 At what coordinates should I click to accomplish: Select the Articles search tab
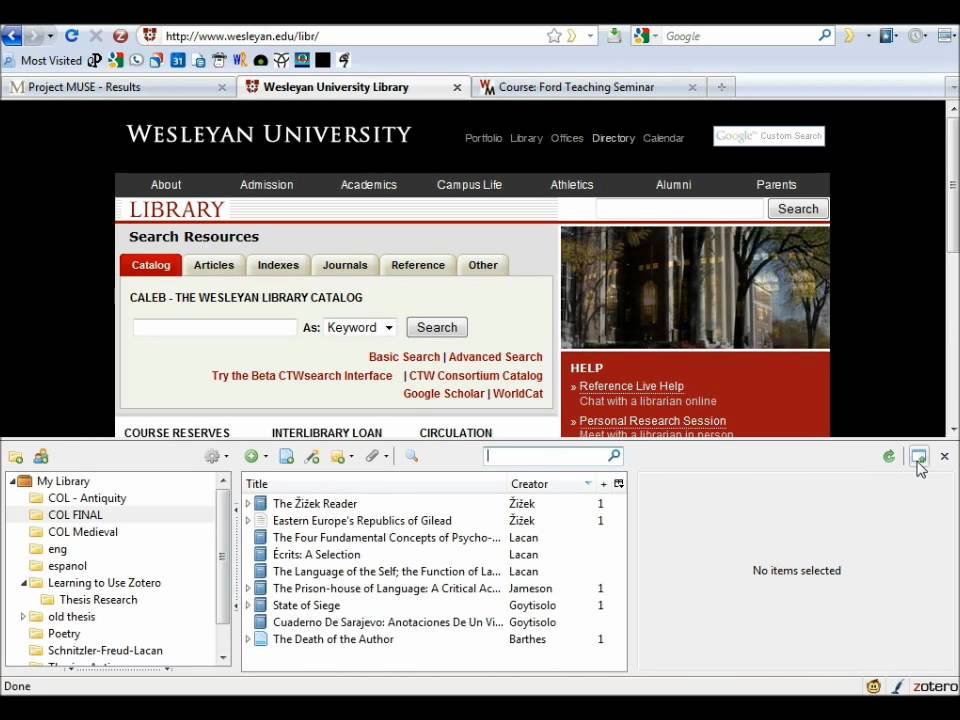pos(214,265)
